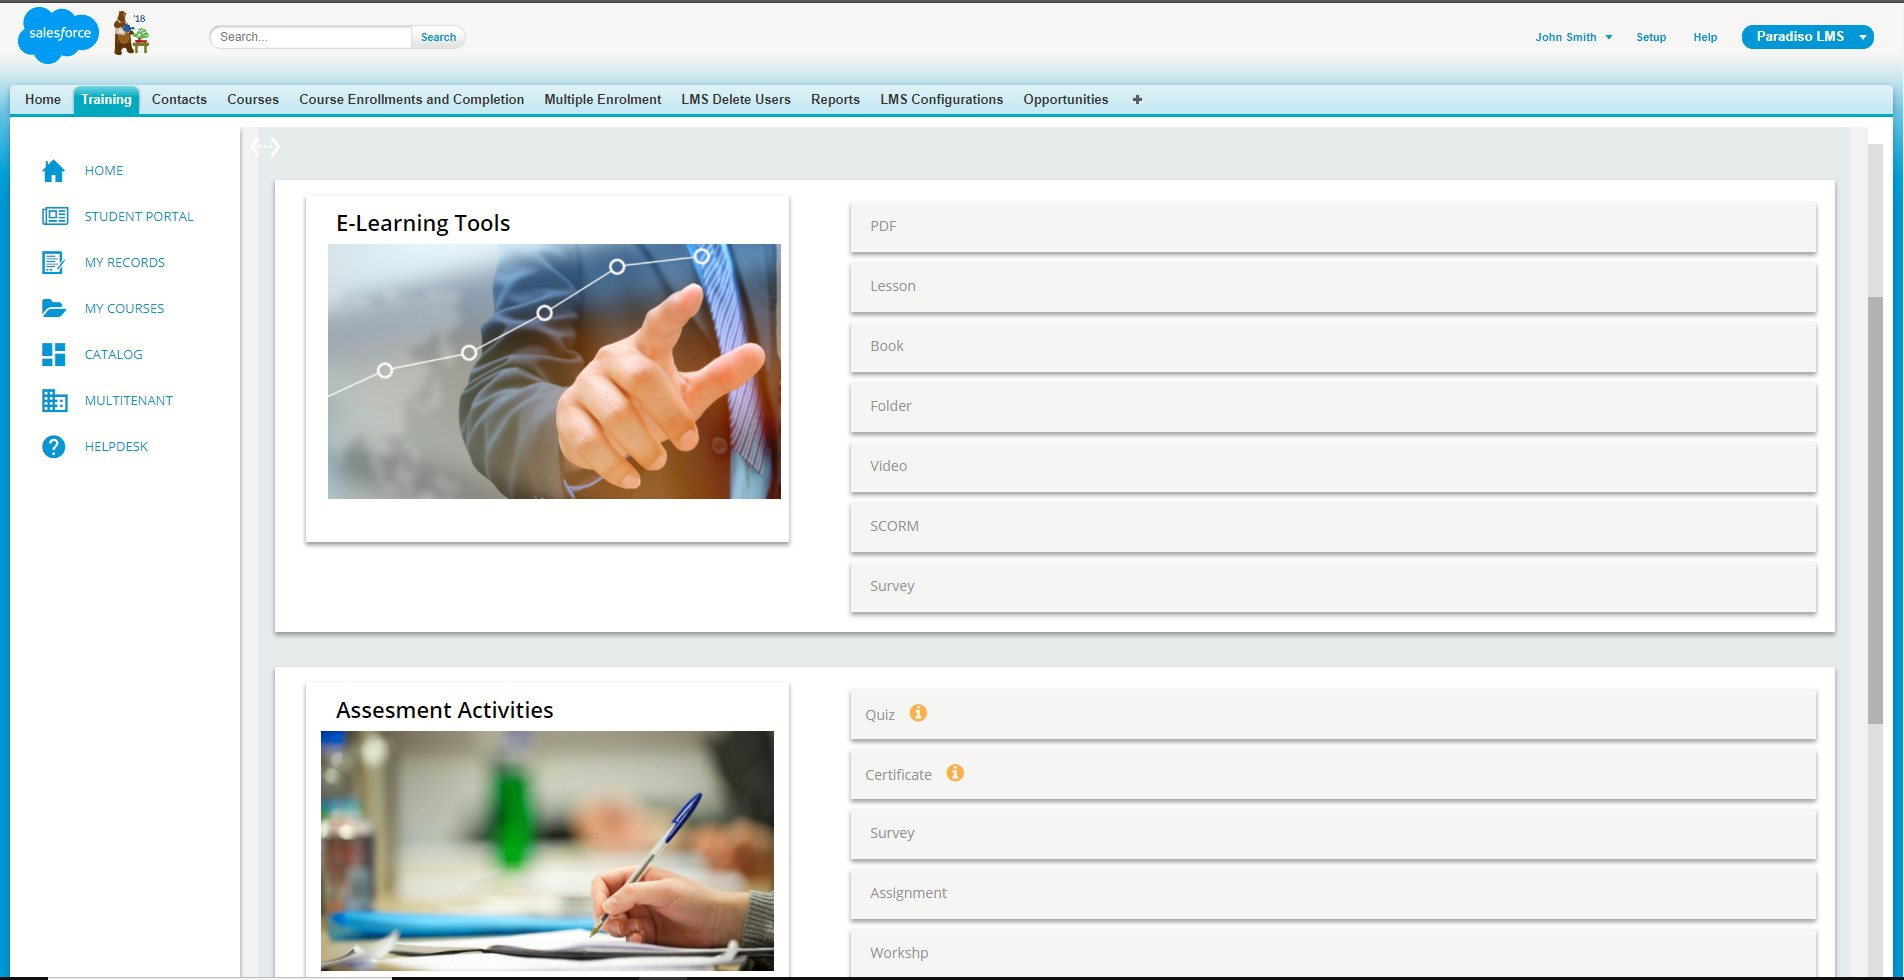The width and height of the screenshot is (1904, 980).
Task: Open the Paradiso LMS app dropdown
Action: pyautogui.click(x=1807, y=37)
